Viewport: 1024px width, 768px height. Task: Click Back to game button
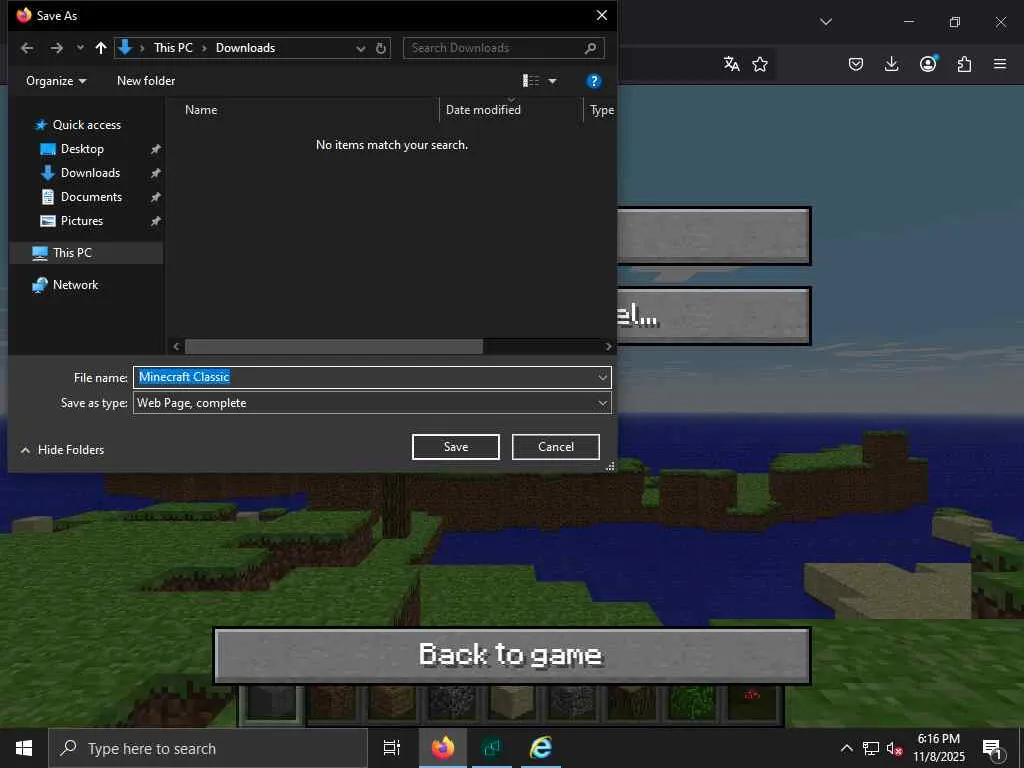coord(512,656)
